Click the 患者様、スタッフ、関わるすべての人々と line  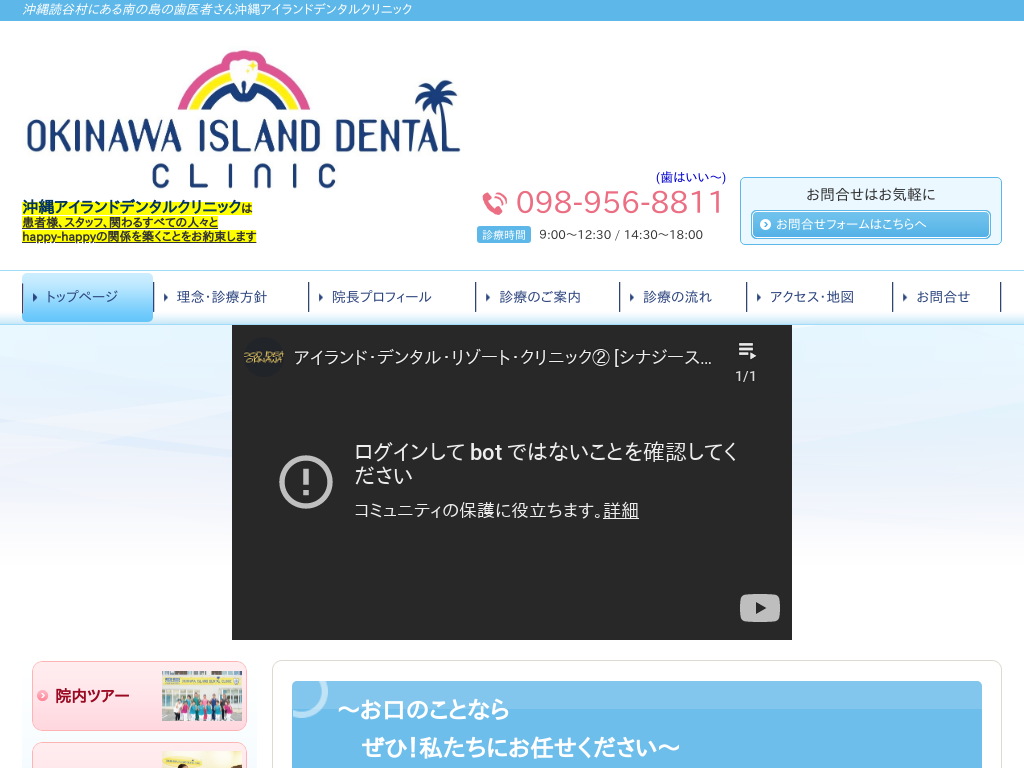tap(120, 223)
